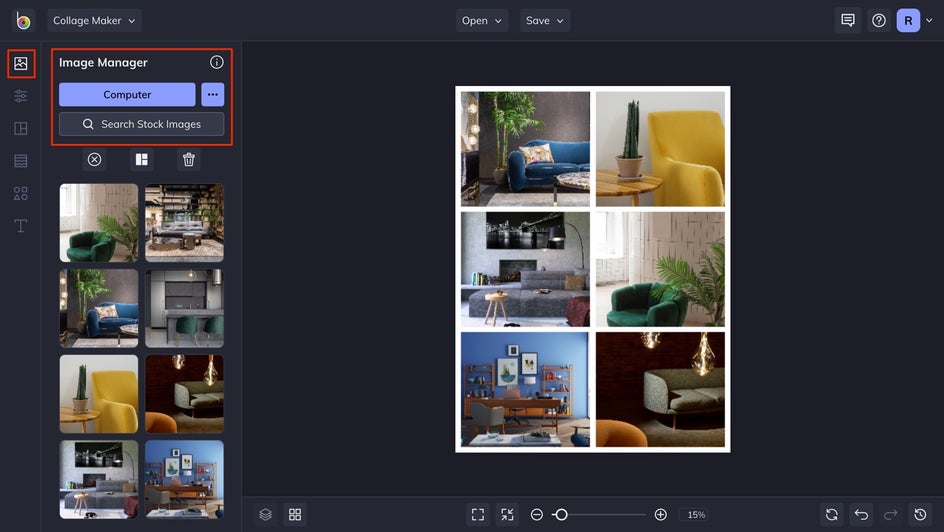Click Search Stock Images button

[141, 124]
